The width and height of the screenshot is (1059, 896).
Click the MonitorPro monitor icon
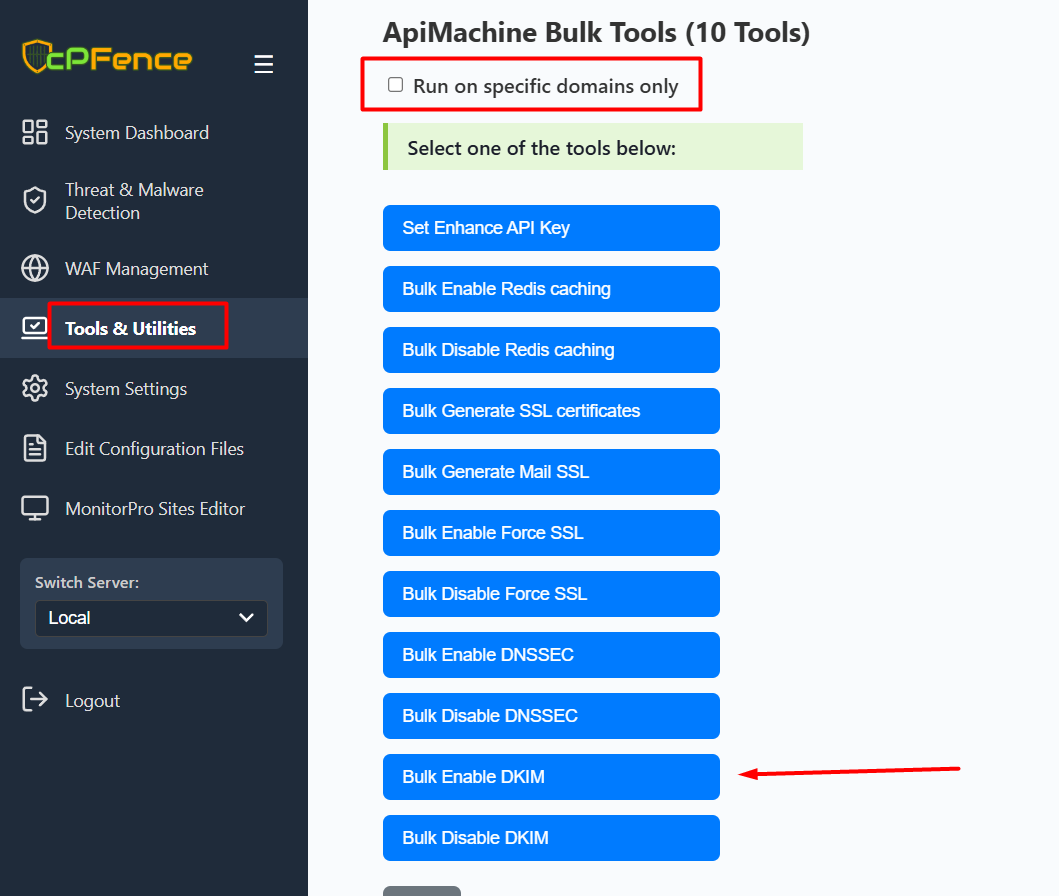click(35, 508)
